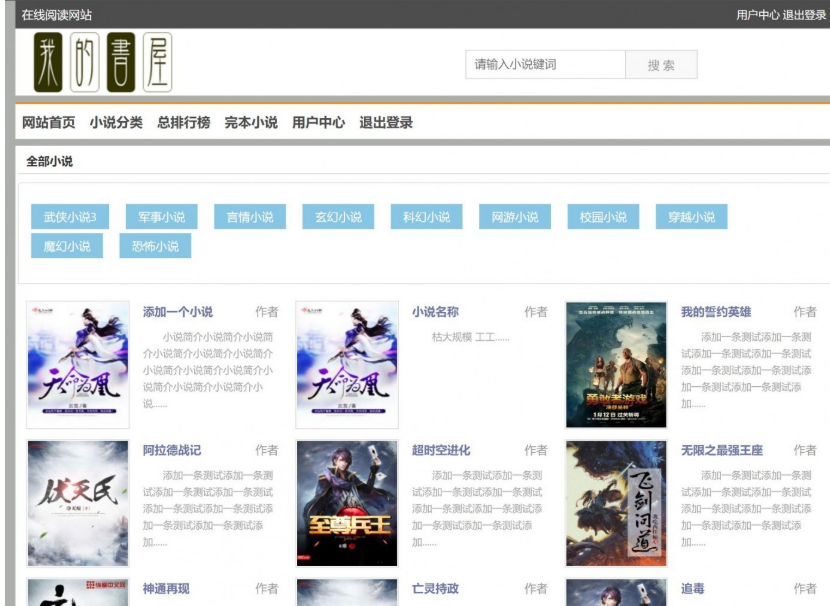Filter by 军事小说 category

pyautogui.click(x=161, y=217)
